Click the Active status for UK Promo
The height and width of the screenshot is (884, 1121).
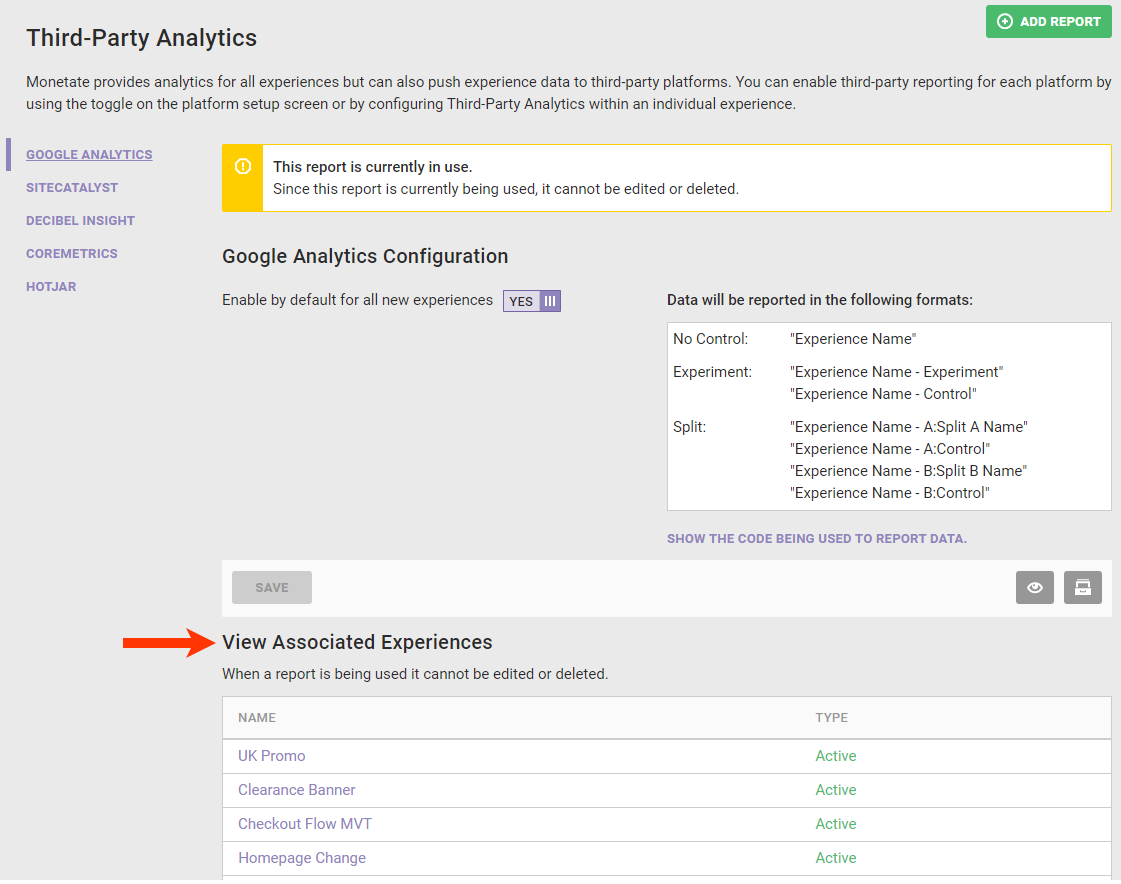[836, 756]
